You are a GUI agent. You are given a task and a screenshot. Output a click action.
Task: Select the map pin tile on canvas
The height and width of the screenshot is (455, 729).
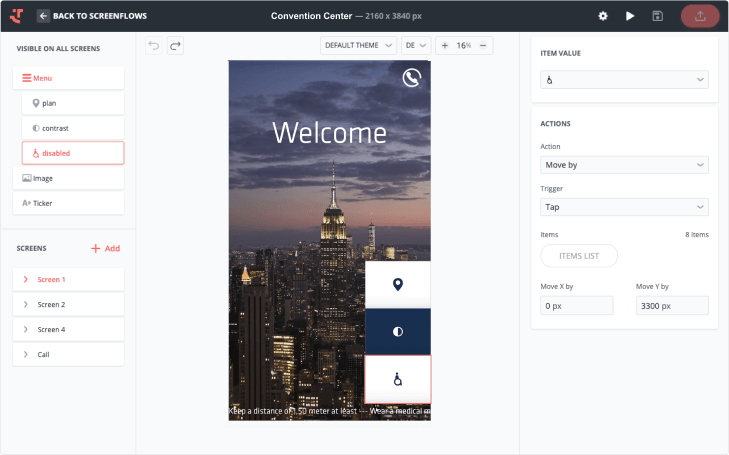point(398,284)
